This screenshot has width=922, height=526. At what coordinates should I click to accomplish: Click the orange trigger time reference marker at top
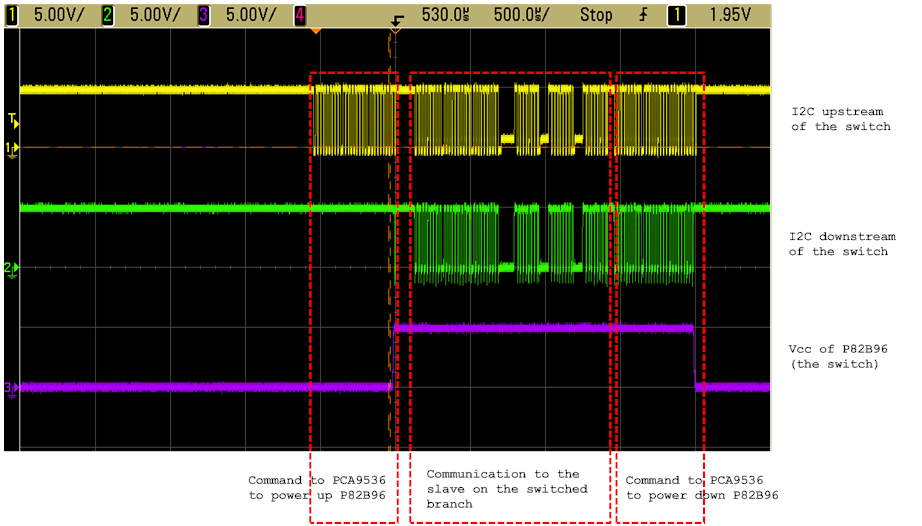tap(316, 32)
